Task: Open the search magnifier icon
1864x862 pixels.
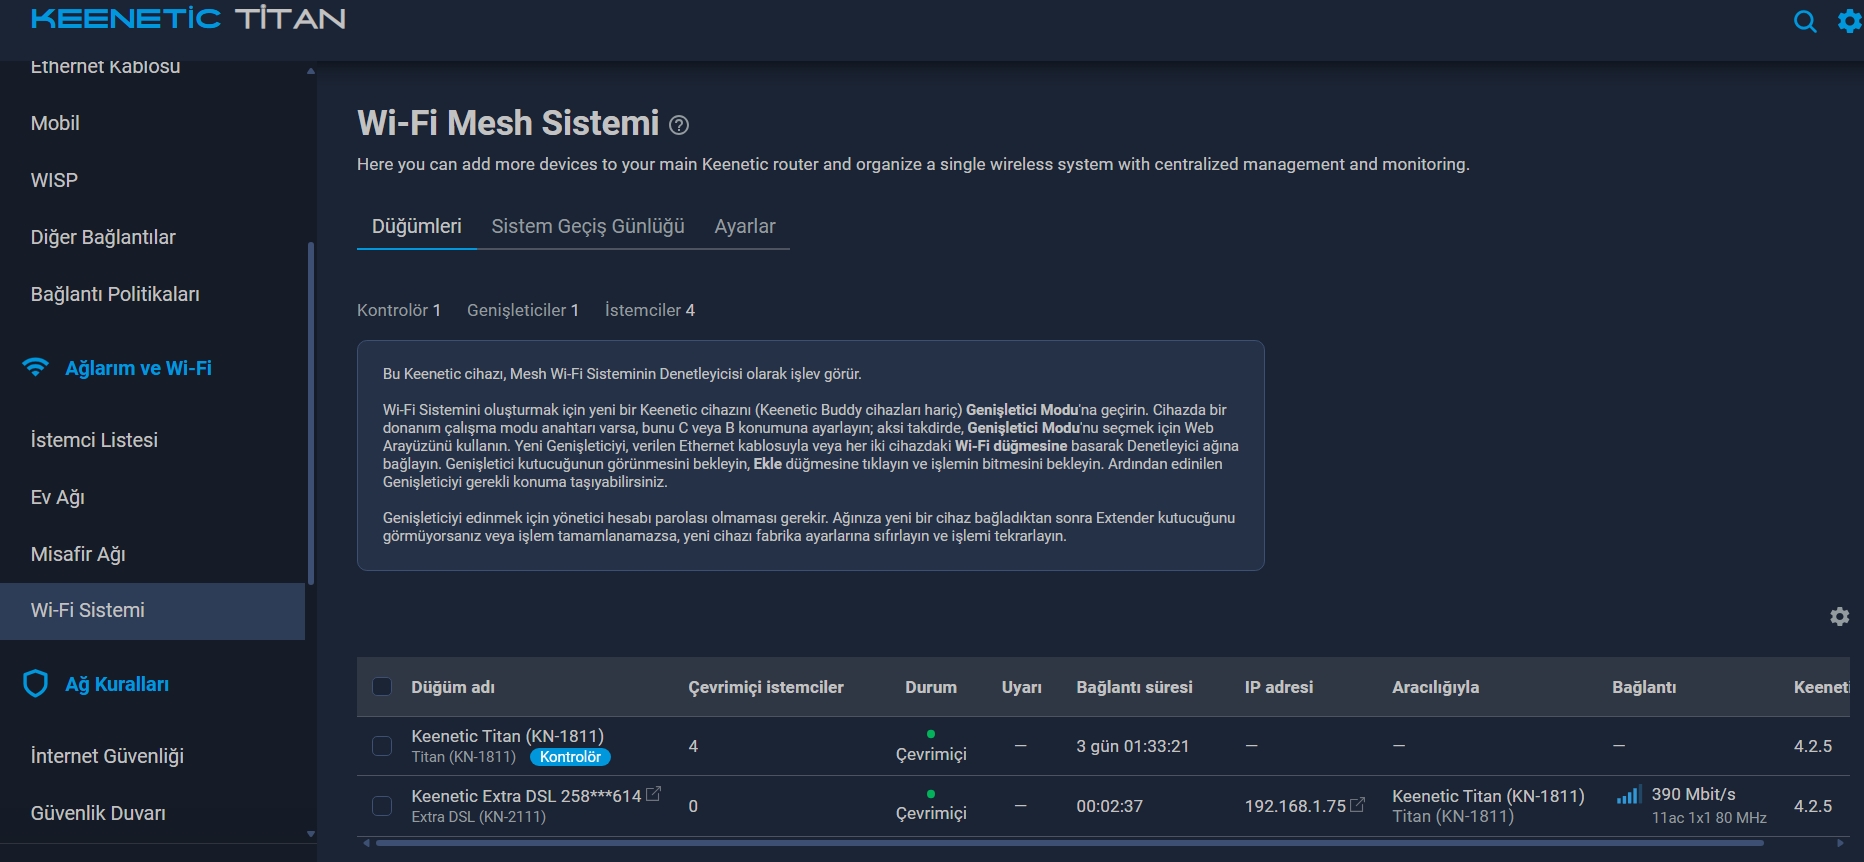Action: 1805,21
